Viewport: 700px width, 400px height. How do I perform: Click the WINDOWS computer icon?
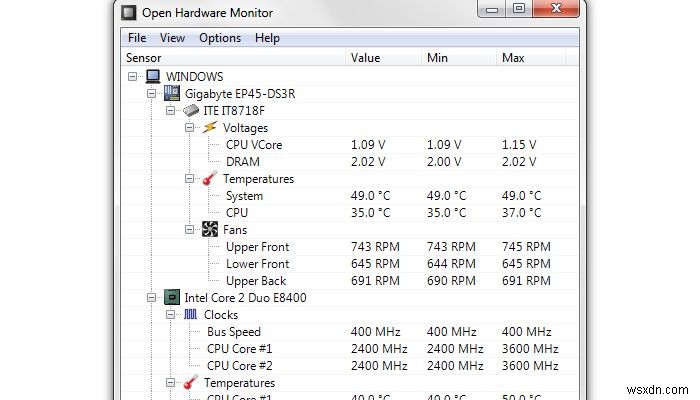point(153,76)
